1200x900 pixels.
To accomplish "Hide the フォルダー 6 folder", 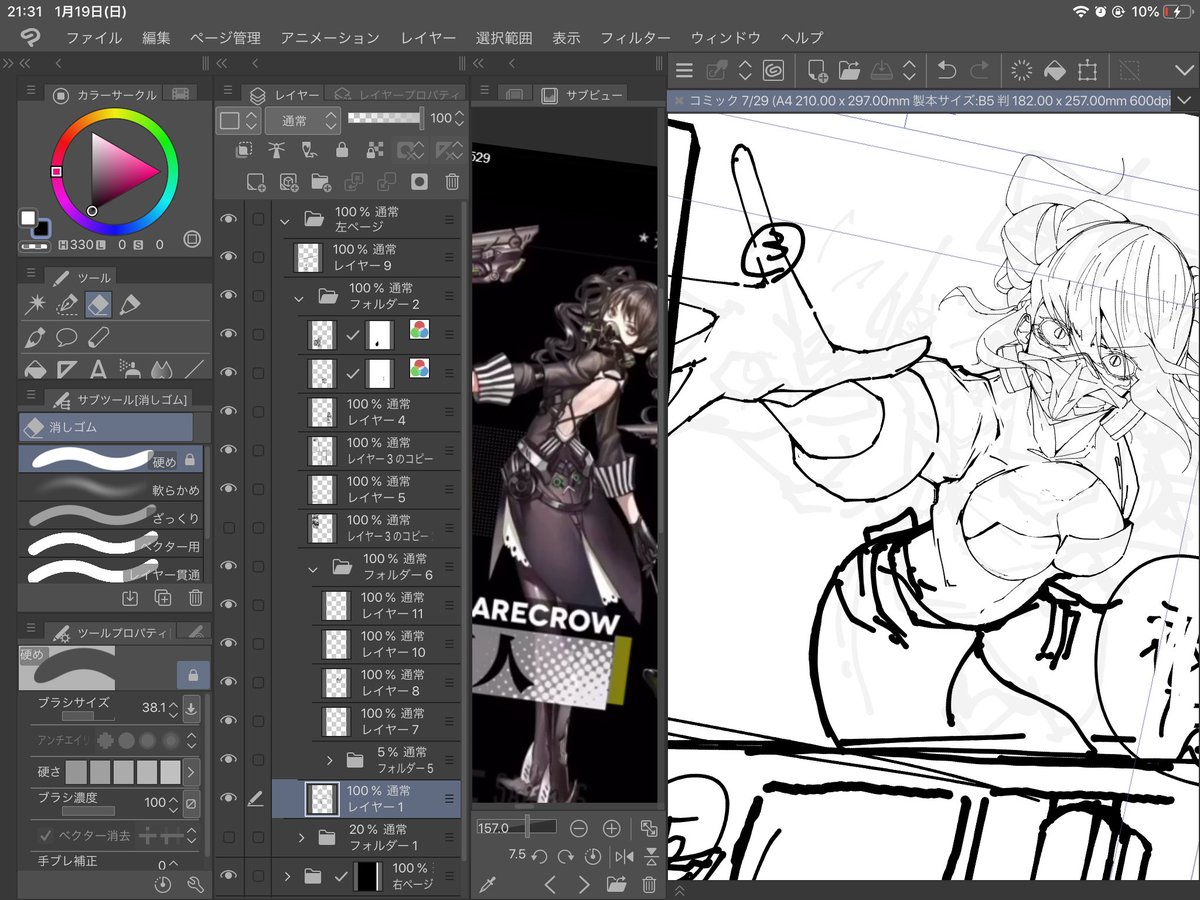I will [x=229, y=566].
